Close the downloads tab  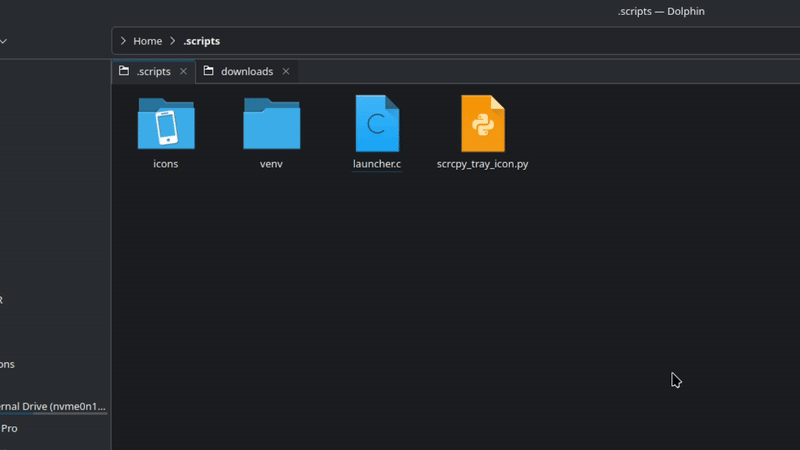286,71
